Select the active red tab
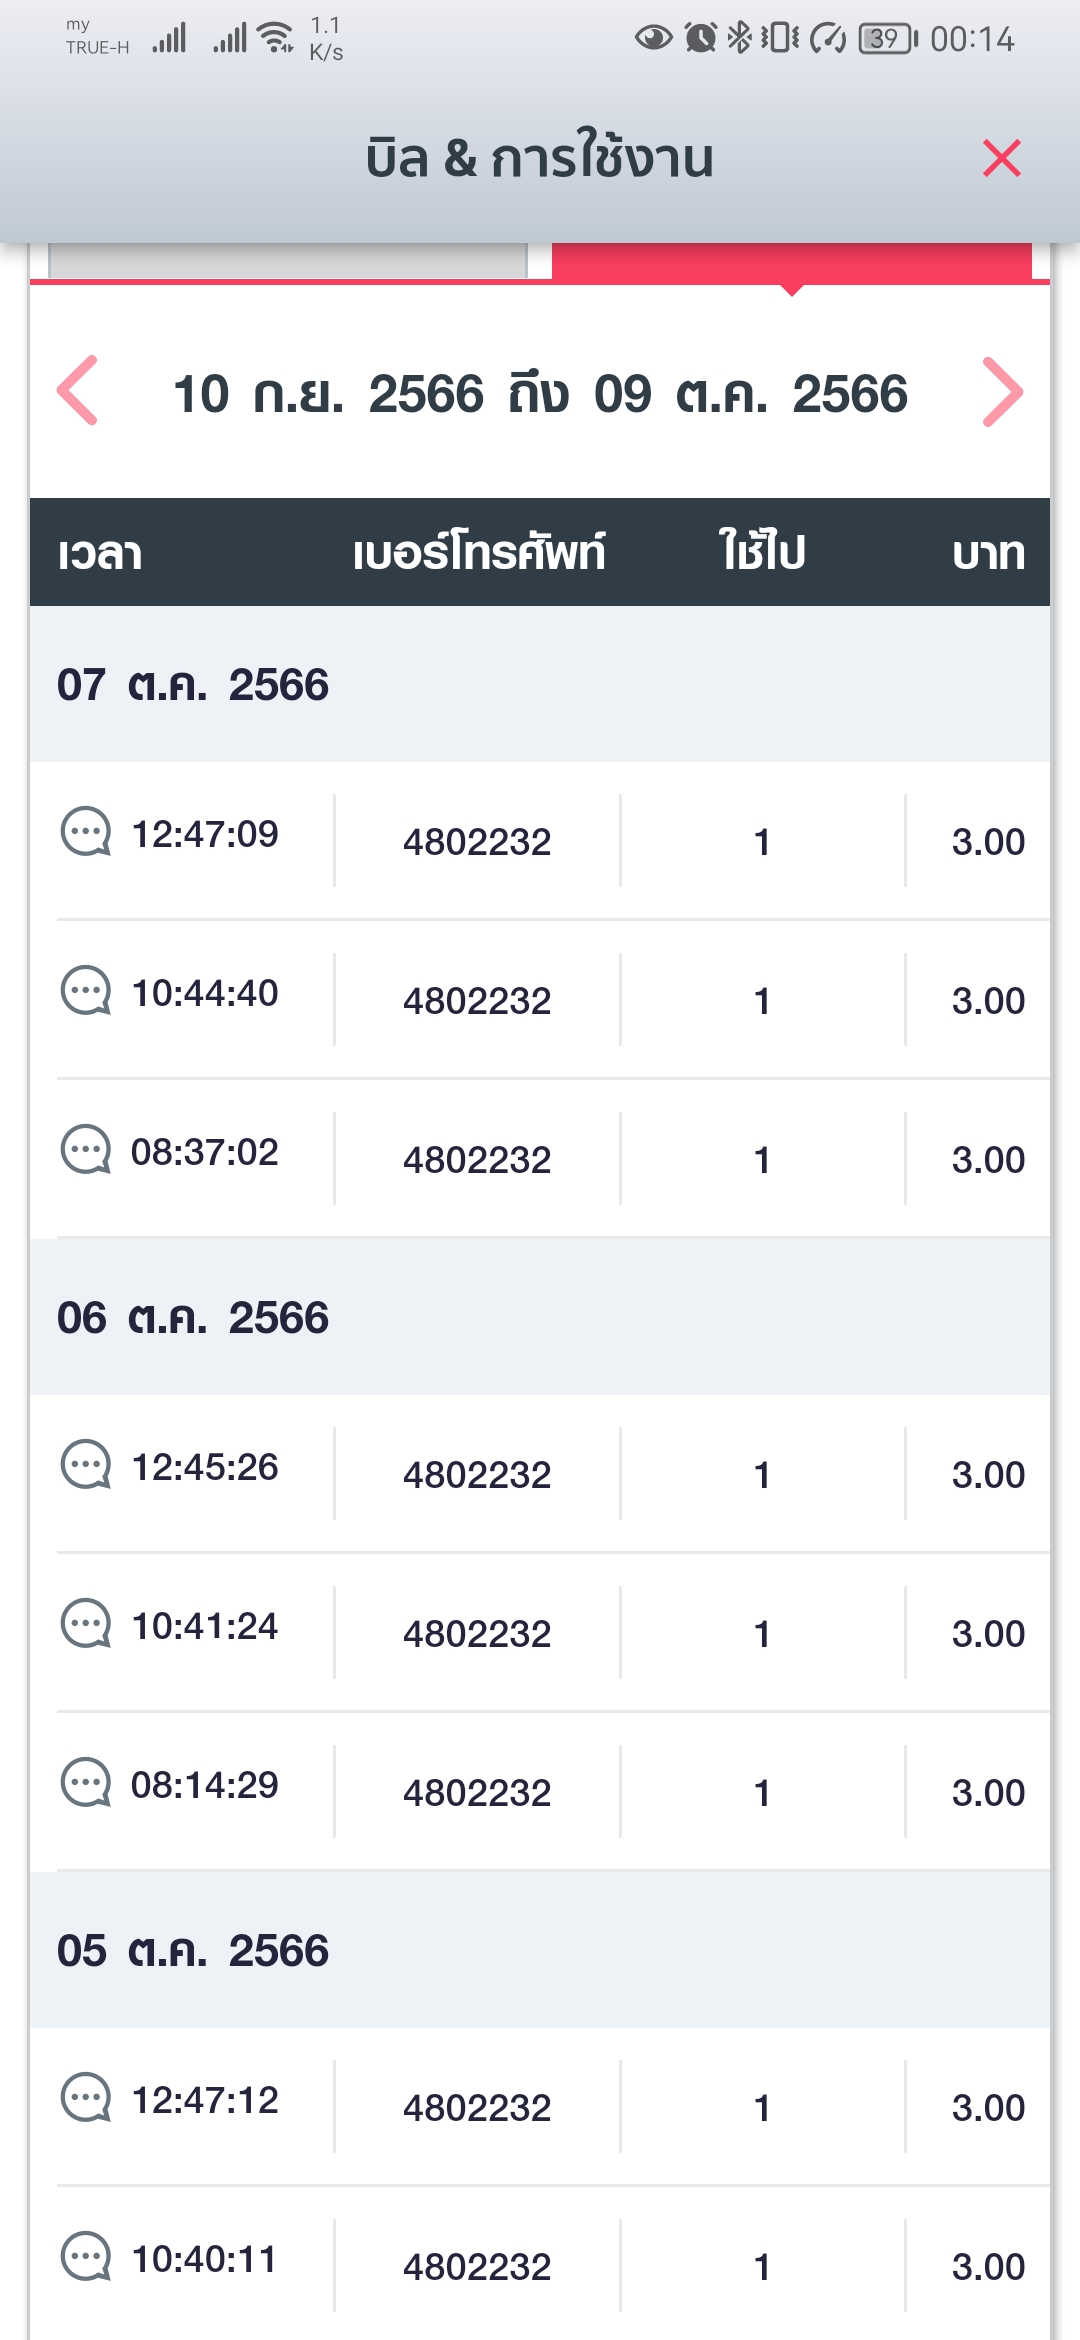 (x=791, y=262)
